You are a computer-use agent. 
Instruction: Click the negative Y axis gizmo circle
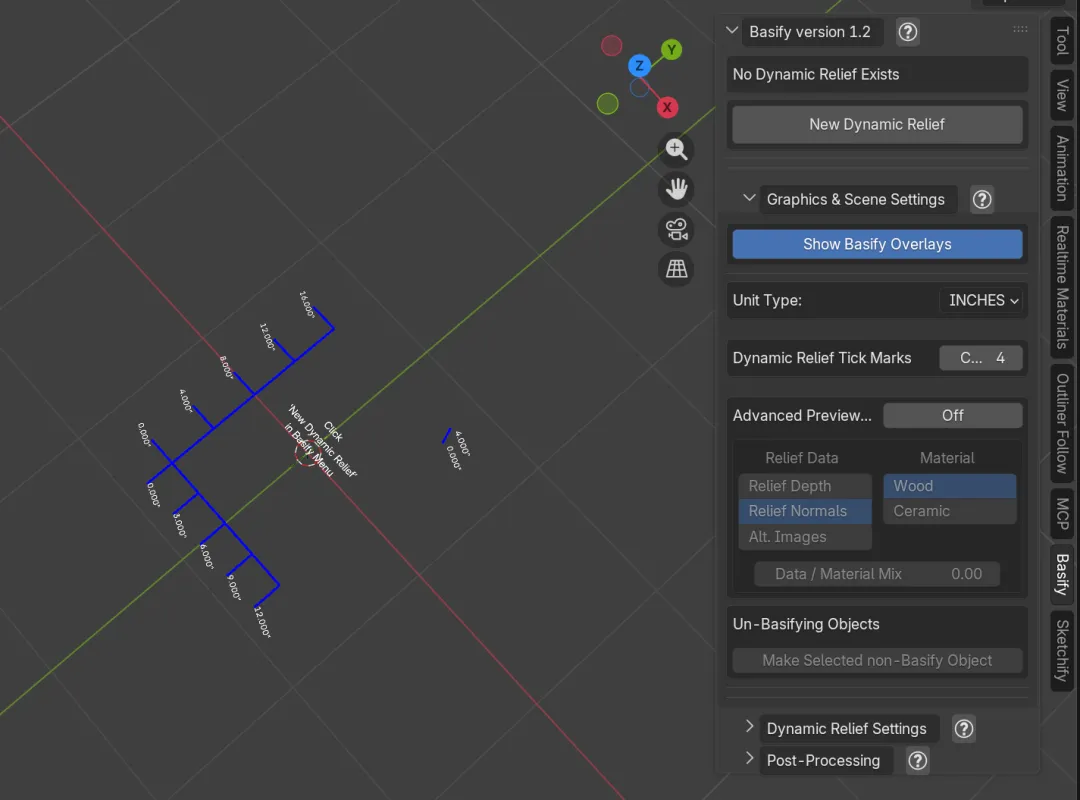click(608, 104)
